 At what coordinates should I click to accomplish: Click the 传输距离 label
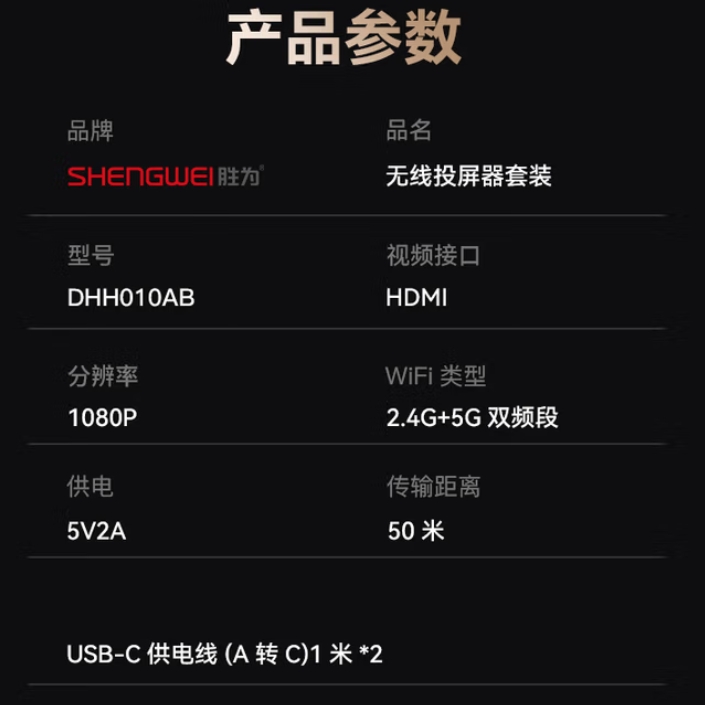[433, 486]
